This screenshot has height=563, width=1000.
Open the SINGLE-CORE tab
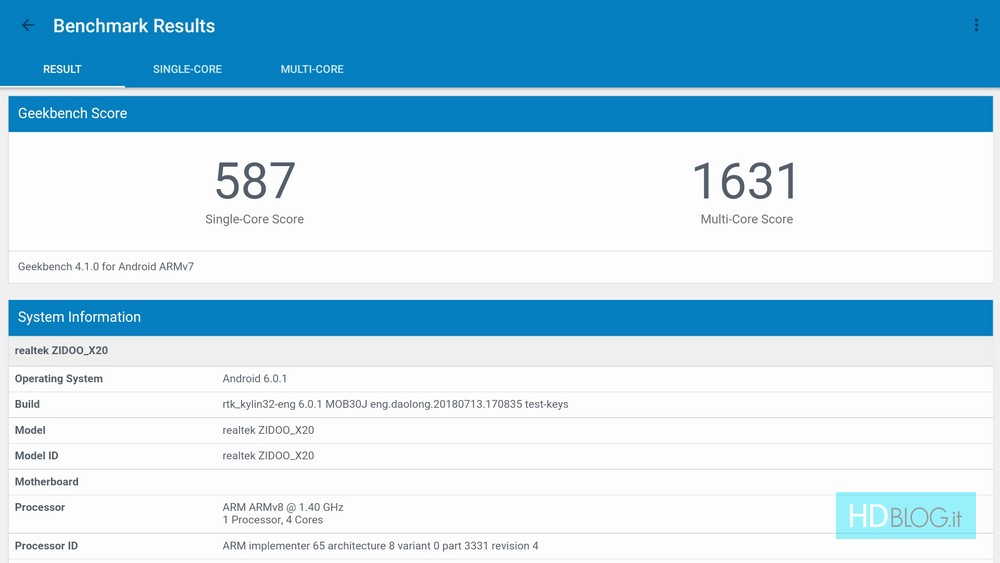coord(187,69)
